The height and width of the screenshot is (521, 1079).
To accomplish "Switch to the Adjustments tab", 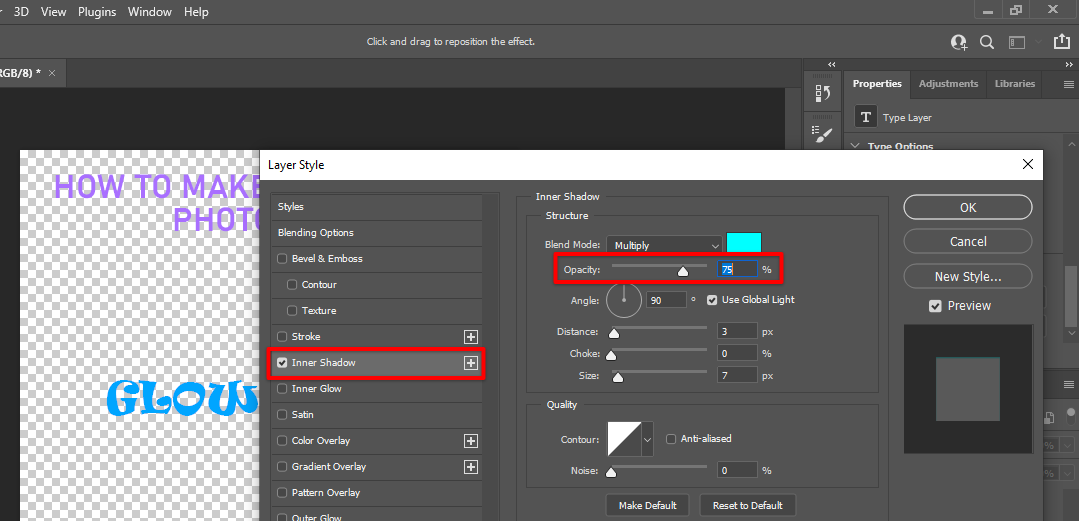I will tap(949, 84).
